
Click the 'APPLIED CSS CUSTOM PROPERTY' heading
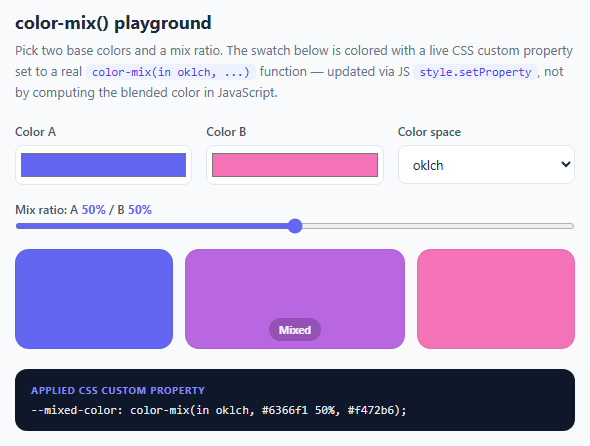(x=118, y=391)
